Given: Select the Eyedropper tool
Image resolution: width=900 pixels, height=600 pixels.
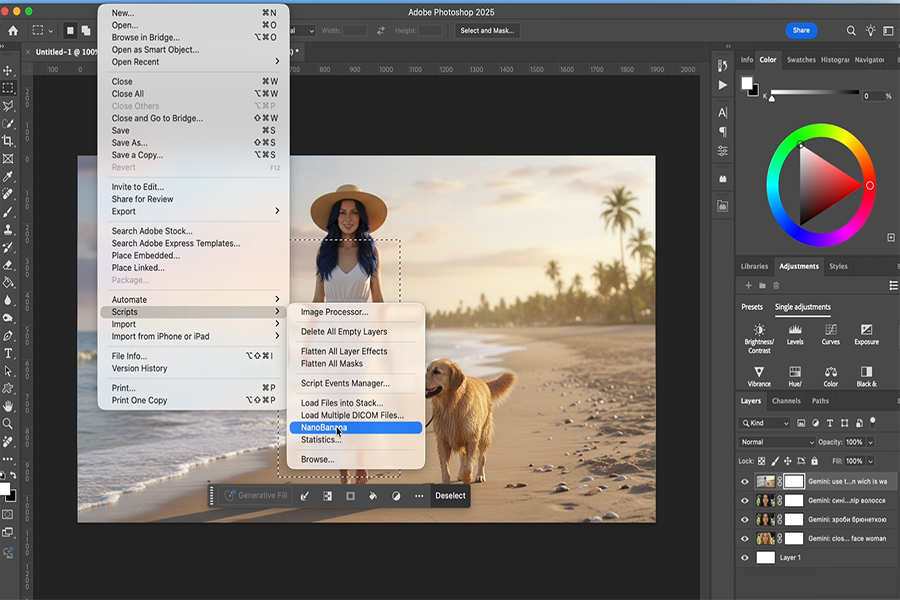Looking at the screenshot, I should 8,176.
